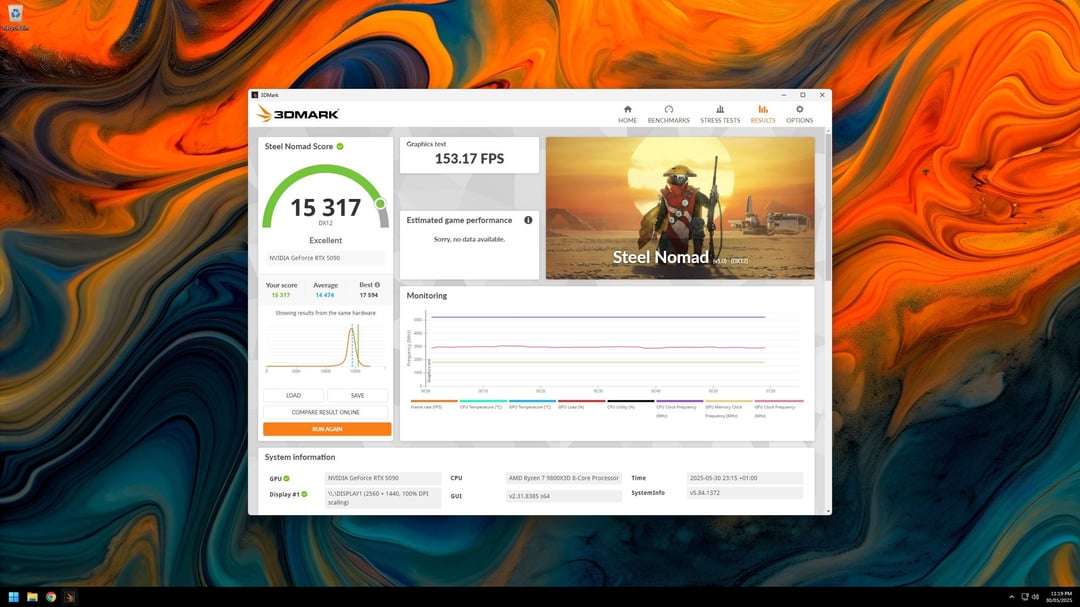Click Average score value 14 474

(324, 295)
